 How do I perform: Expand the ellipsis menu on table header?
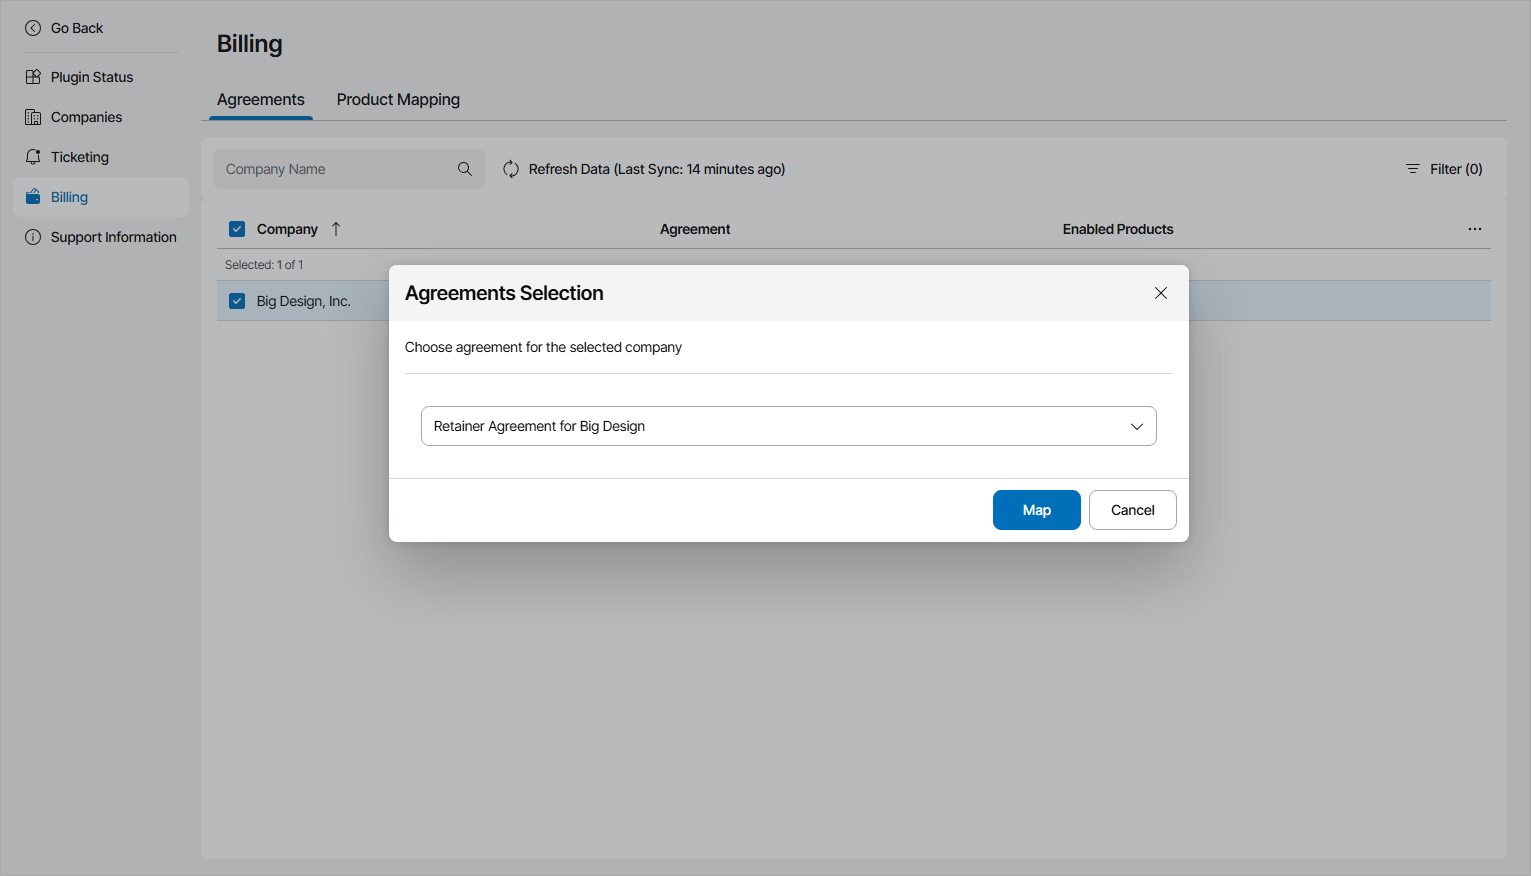tap(1475, 228)
